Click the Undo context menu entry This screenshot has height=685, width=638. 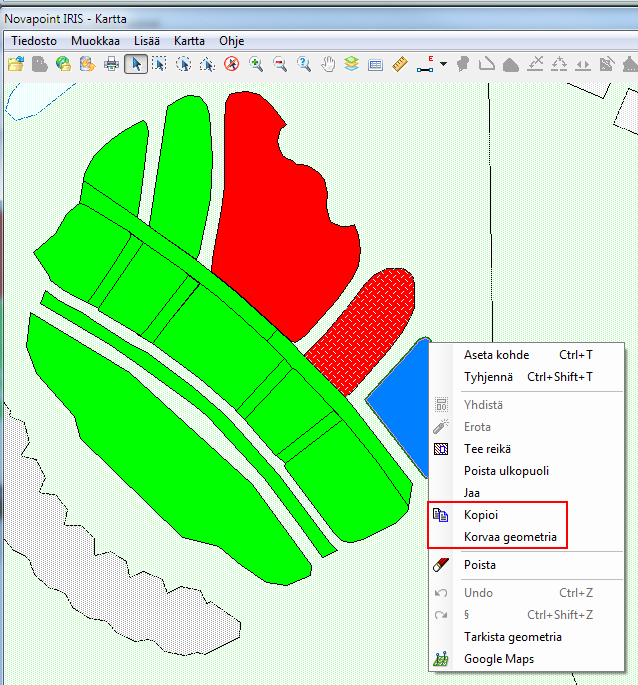[527, 593]
